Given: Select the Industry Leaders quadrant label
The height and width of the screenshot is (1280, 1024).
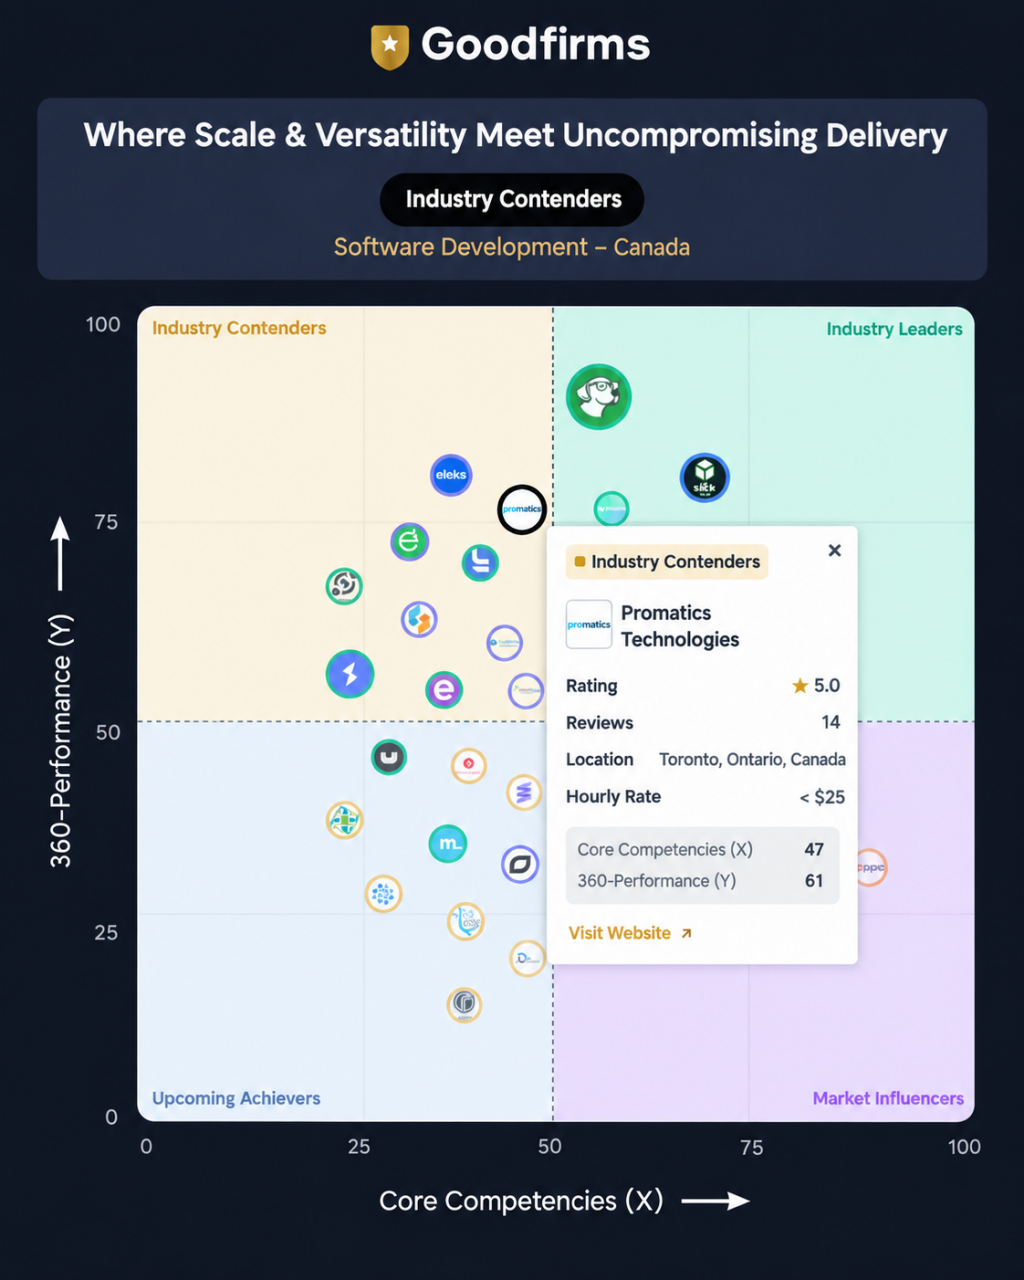Looking at the screenshot, I should 894,329.
